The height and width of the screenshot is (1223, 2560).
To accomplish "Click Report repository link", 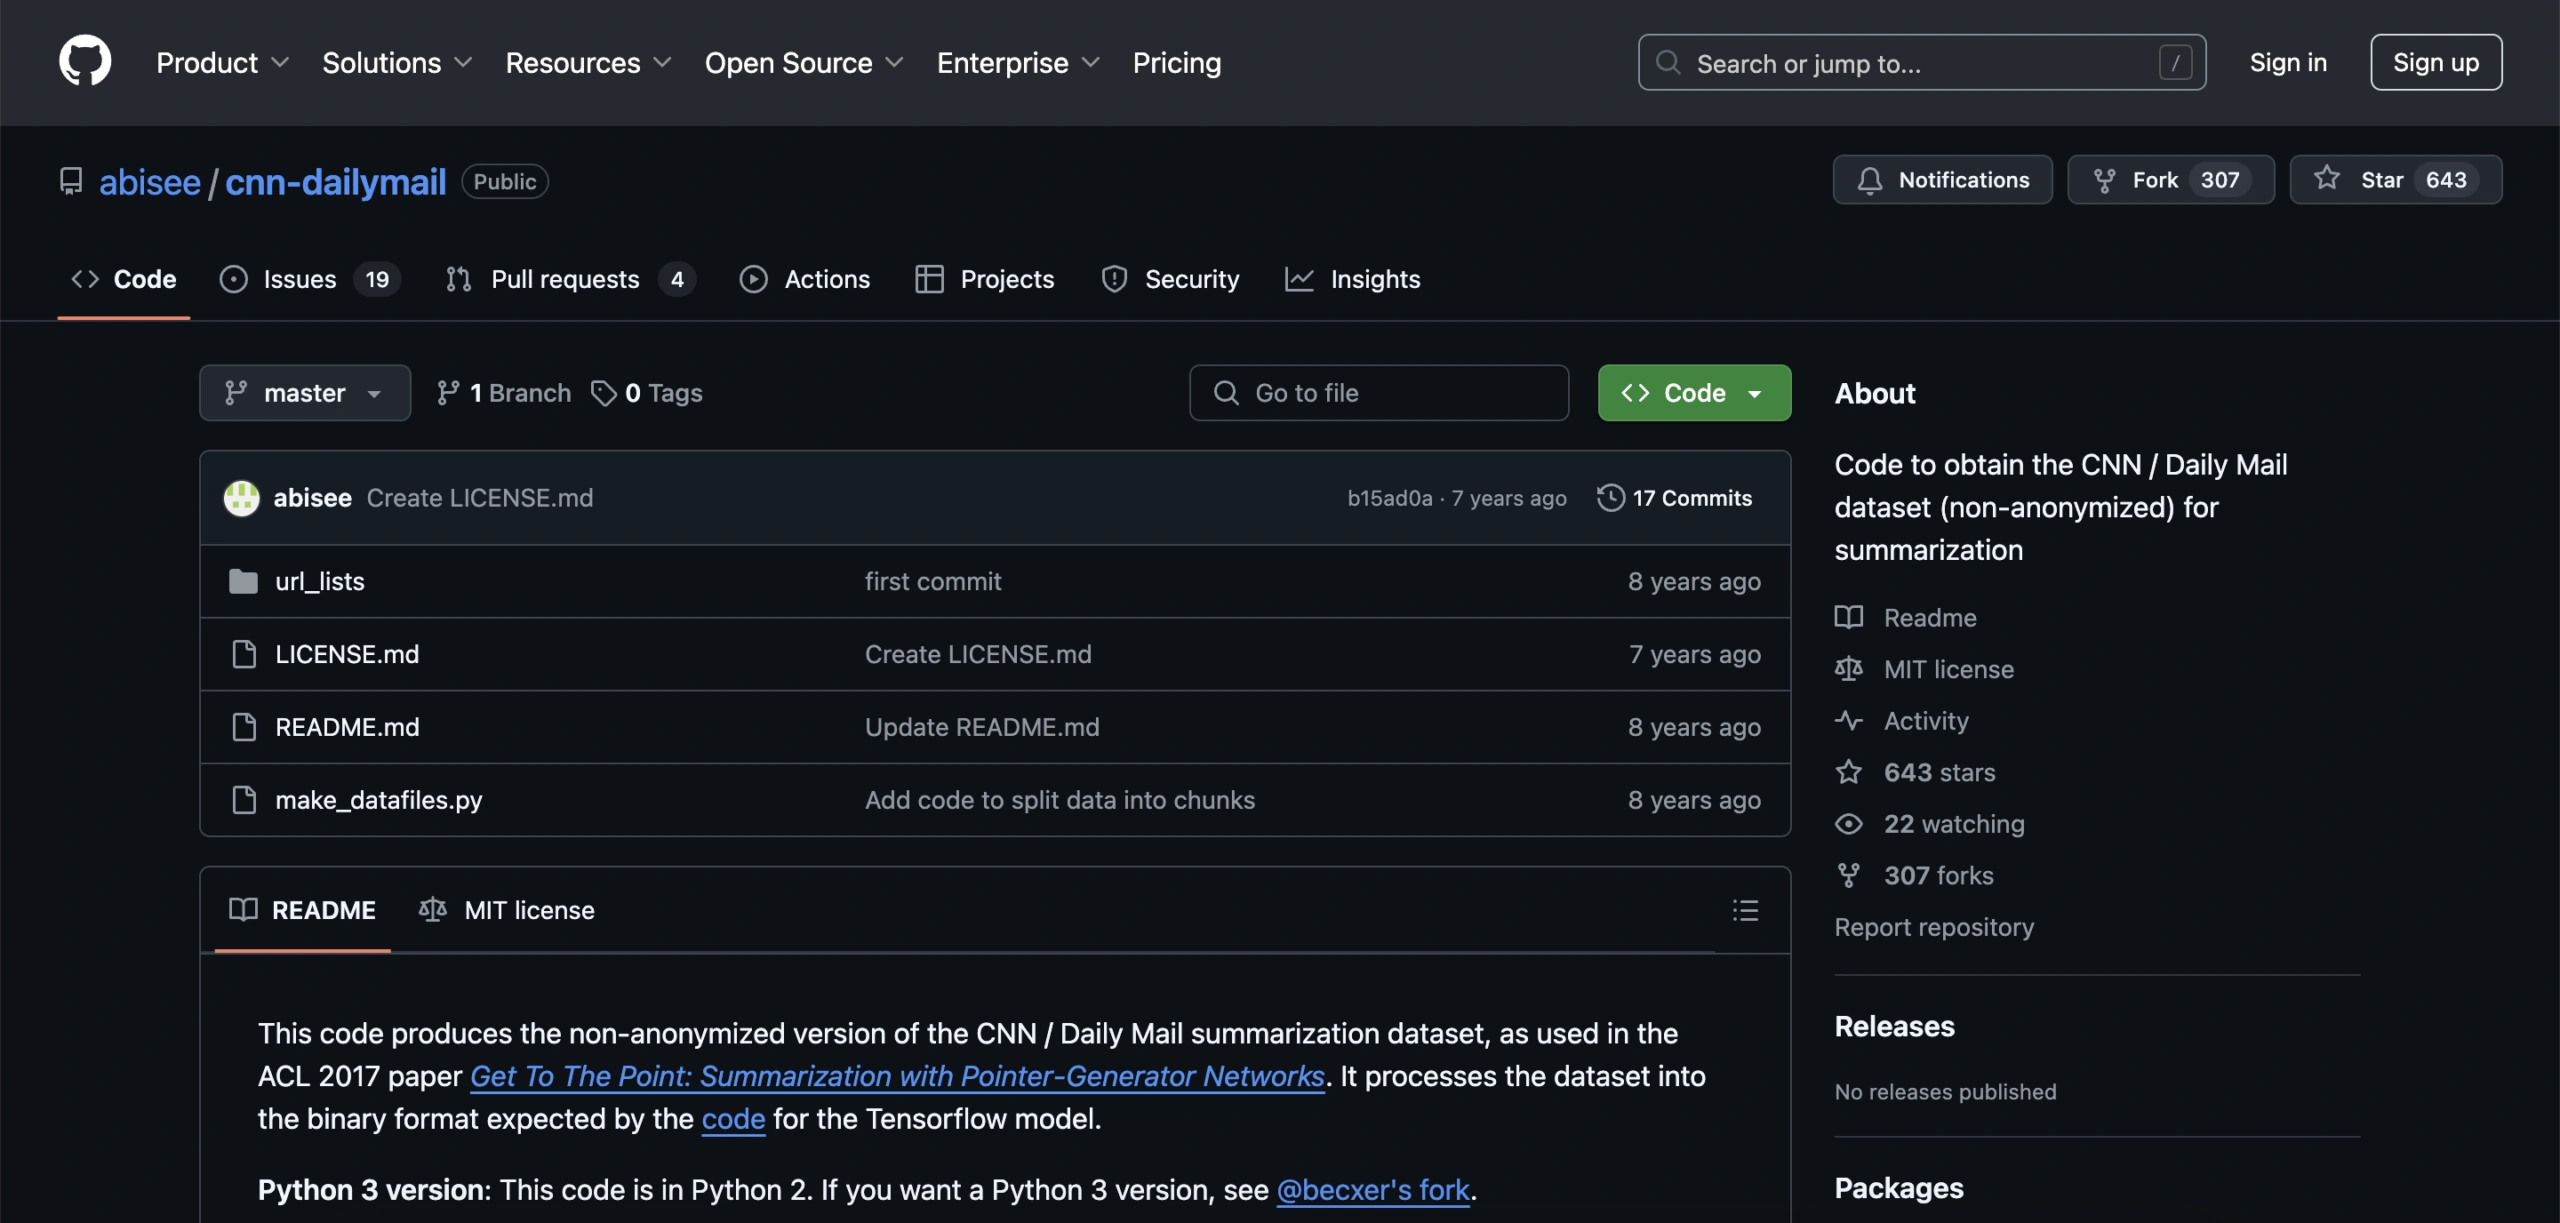I will point(1934,927).
